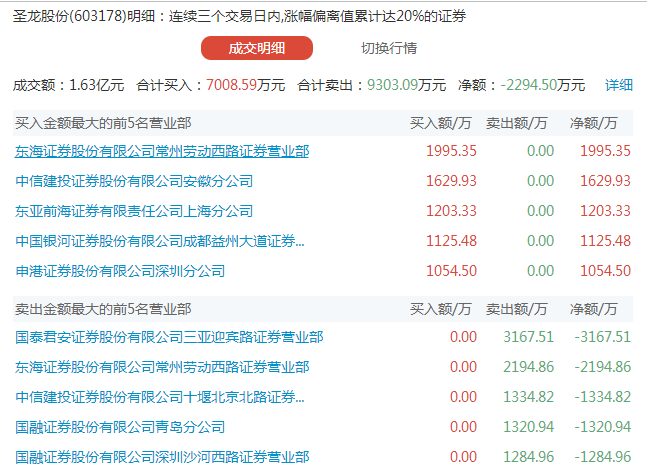The image size is (647, 470).
Task: Click 买入额/万 column header in buy table
Action: point(441,123)
